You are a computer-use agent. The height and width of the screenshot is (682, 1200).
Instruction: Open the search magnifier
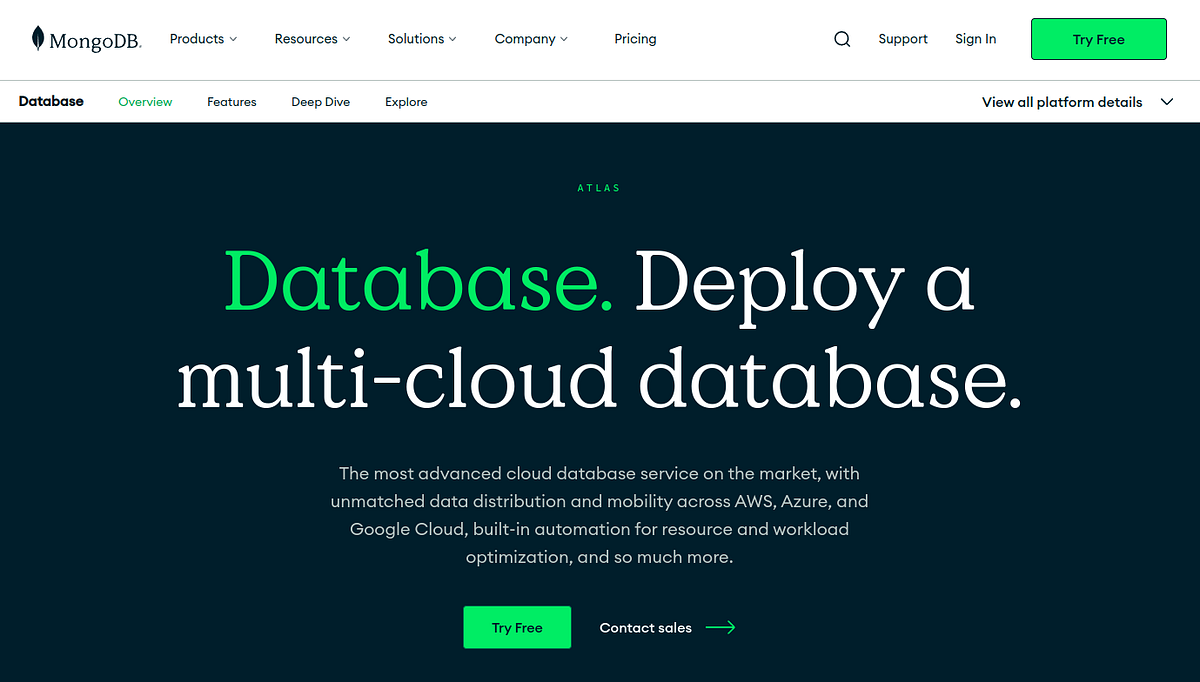click(841, 38)
